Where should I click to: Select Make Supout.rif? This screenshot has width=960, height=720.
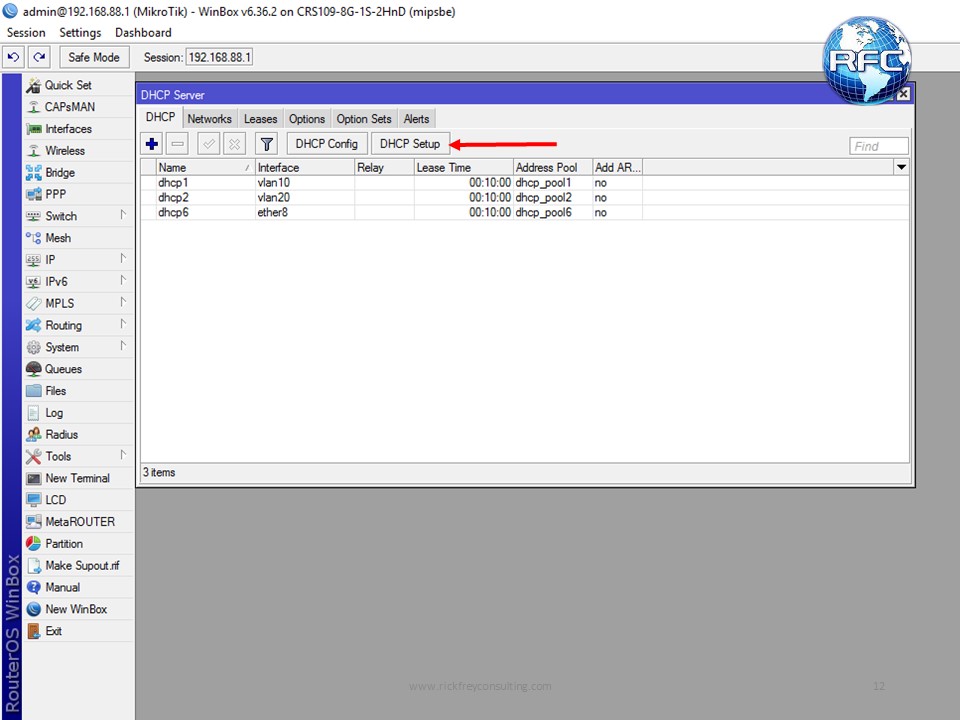tap(78, 565)
